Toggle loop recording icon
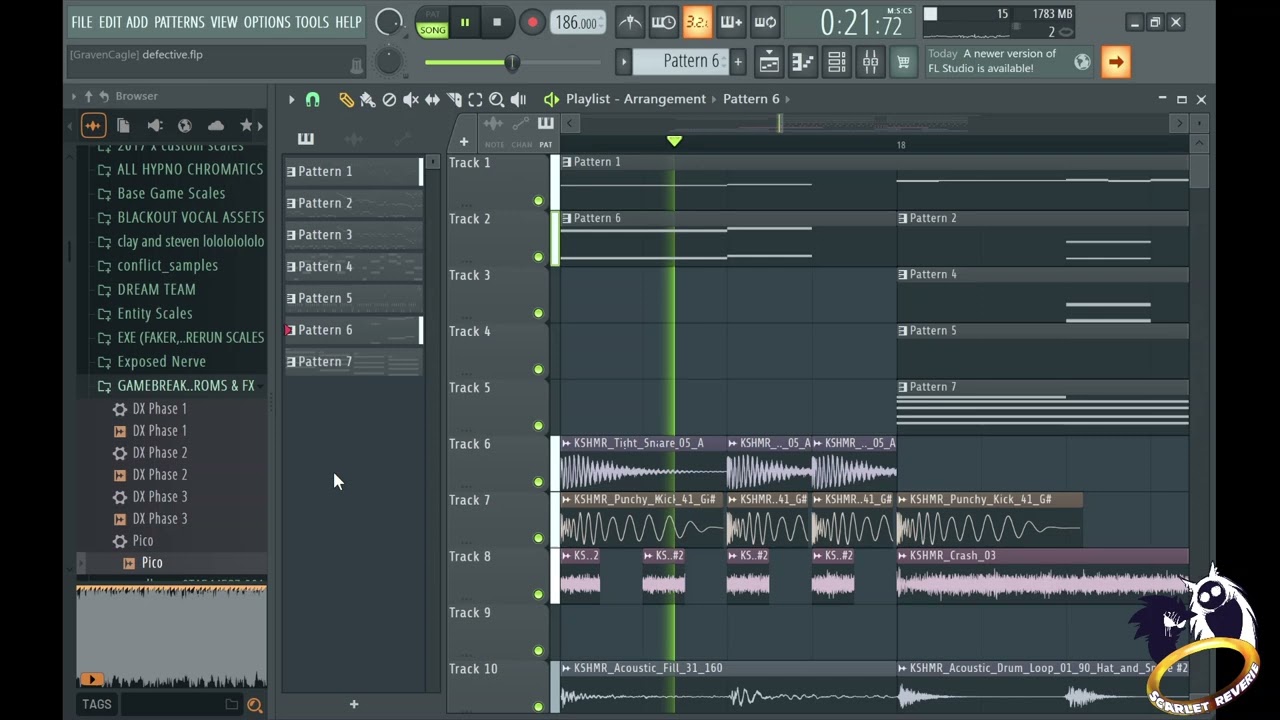 click(765, 22)
